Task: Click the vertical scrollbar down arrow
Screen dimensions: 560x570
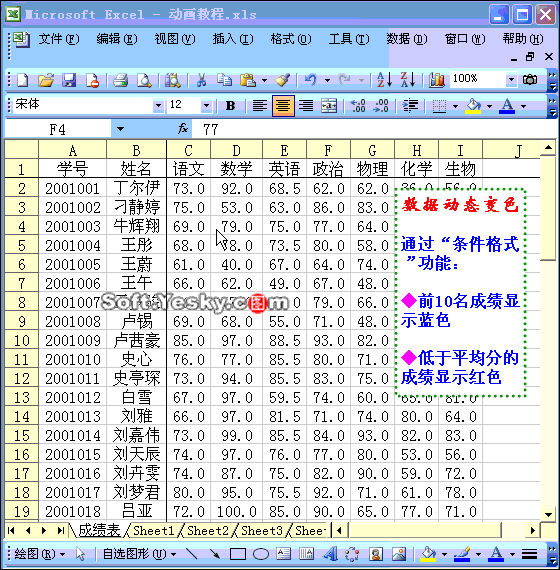Action: pyautogui.click(x=548, y=514)
